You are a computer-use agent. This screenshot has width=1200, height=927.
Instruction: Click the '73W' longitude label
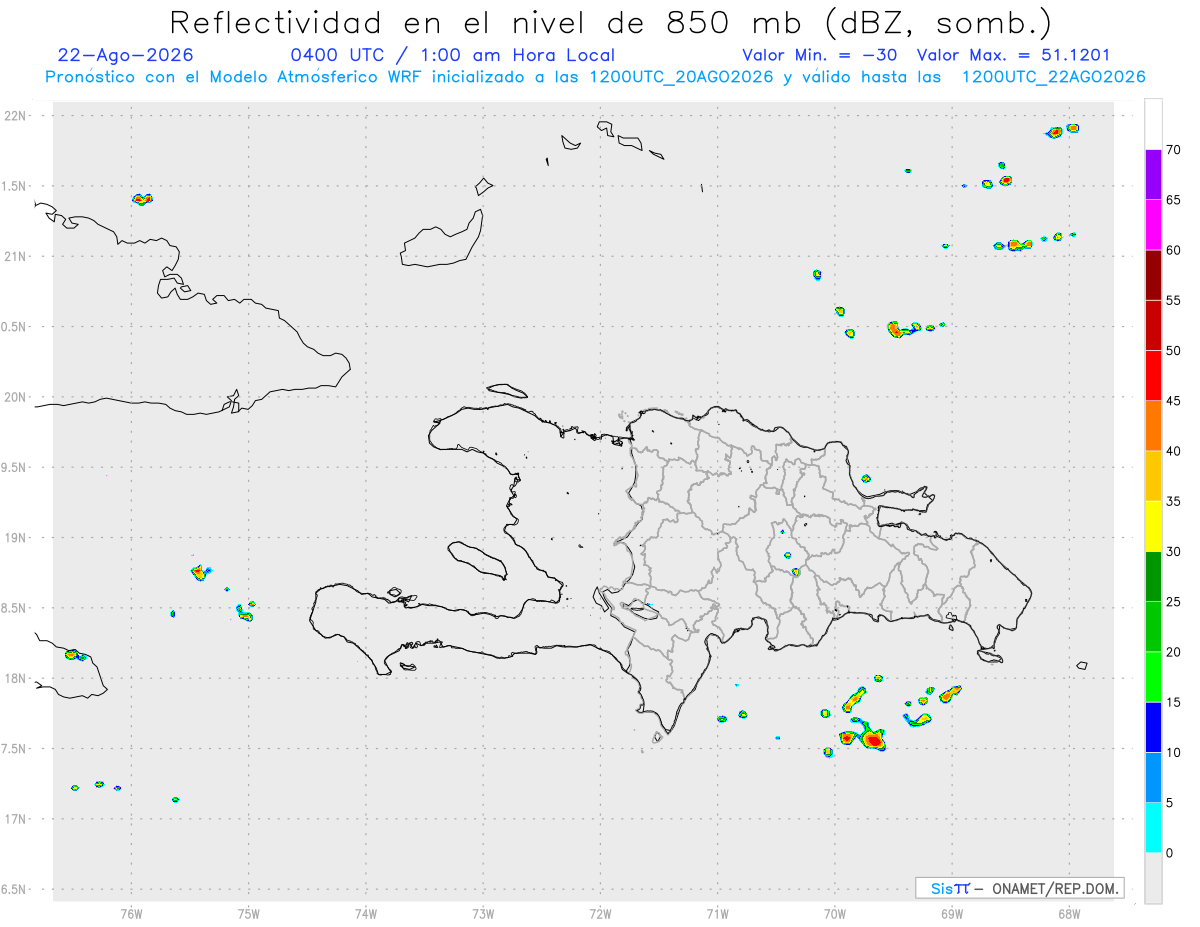pos(483,914)
